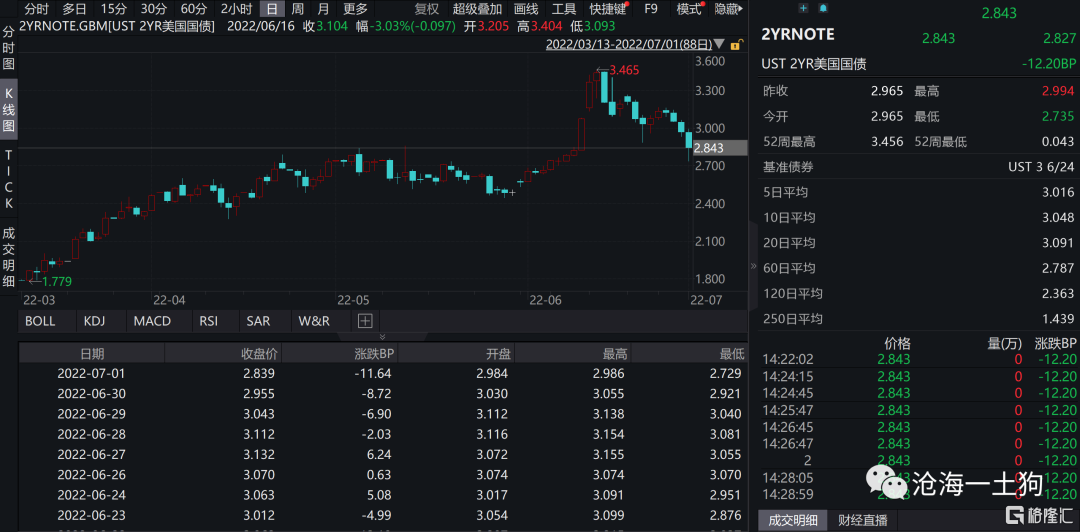Open the 成交明细 sidebar view
This screenshot has height=532, width=1080.
[x=9, y=256]
